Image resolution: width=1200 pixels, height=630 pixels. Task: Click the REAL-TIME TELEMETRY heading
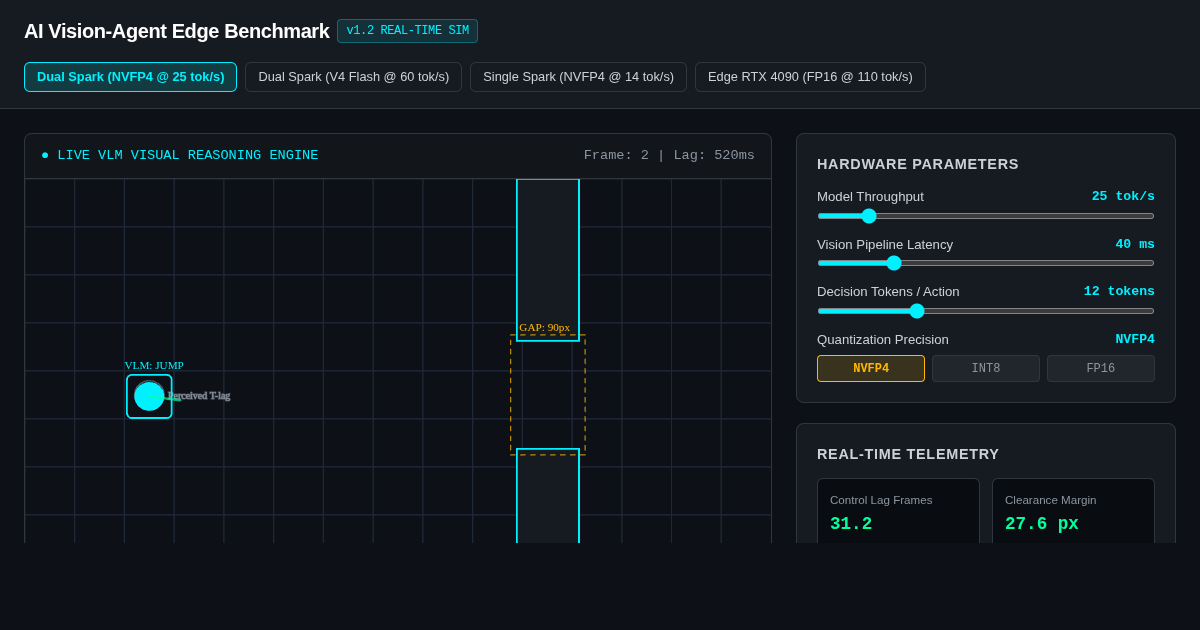point(908,454)
